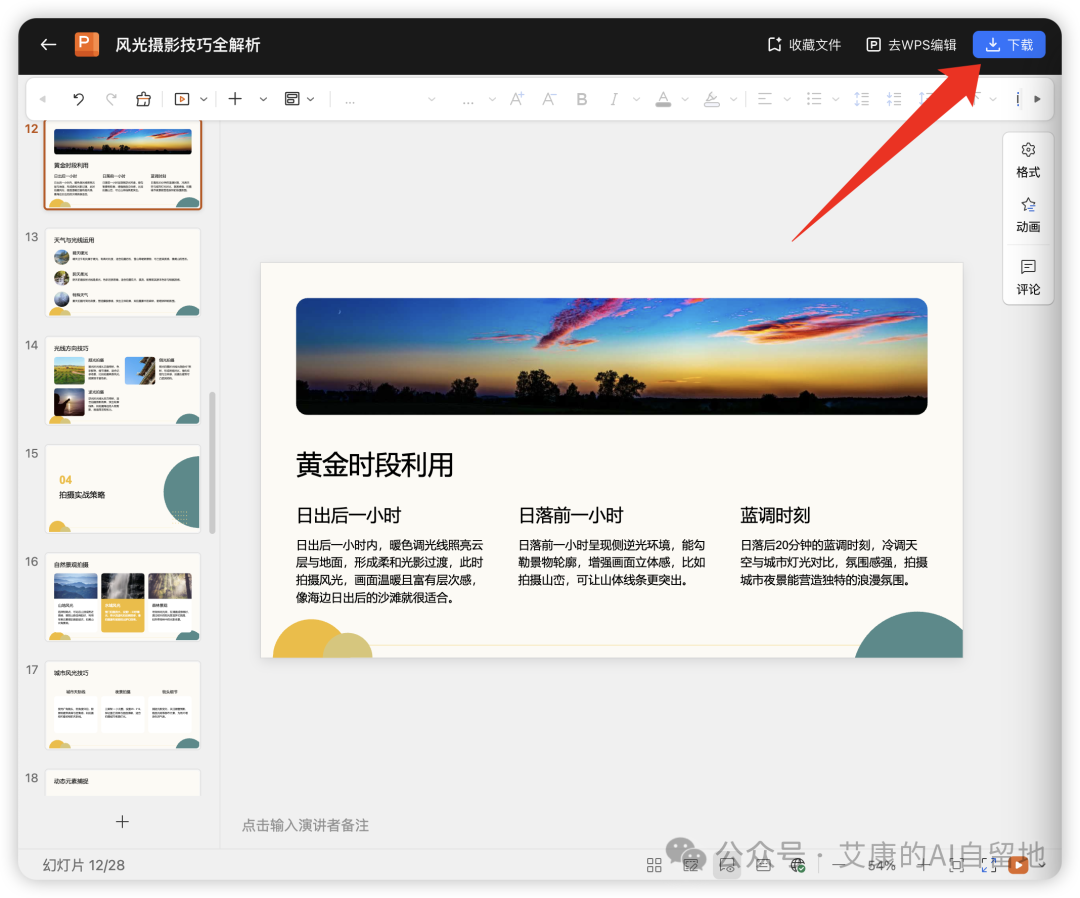Click 去WPS编辑 to edit in WPS

pos(910,44)
